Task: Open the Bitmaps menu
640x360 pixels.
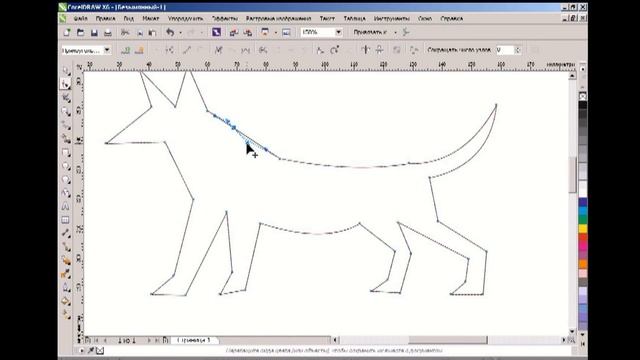Action: click(278, 18)
